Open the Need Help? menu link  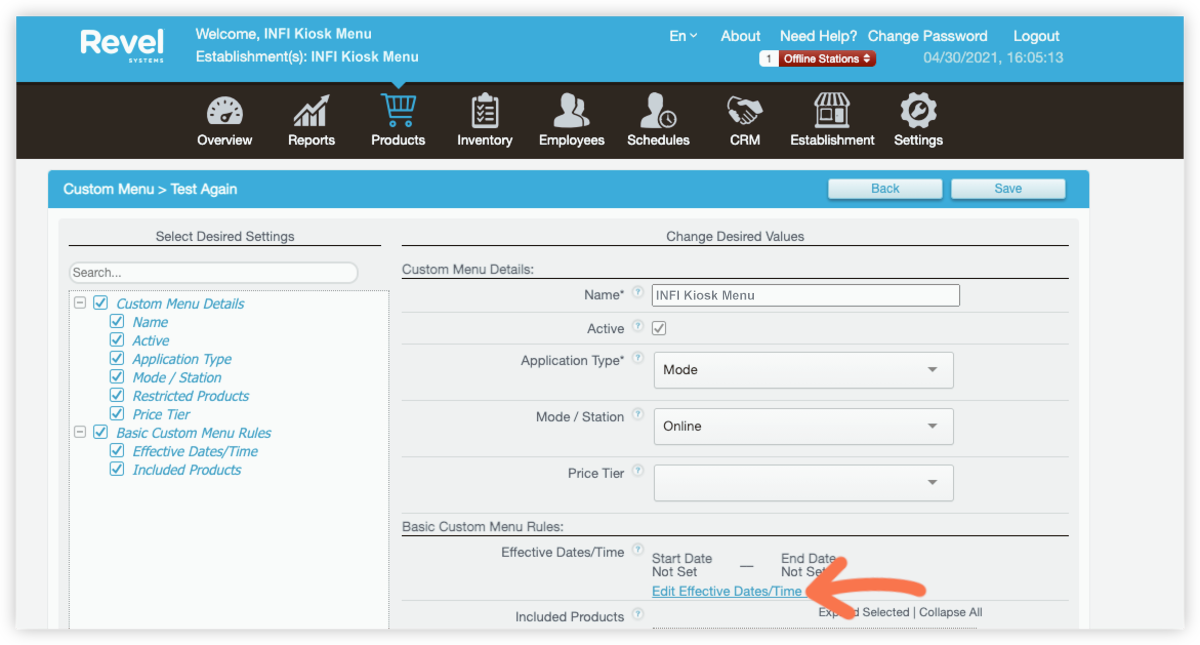[819, 36]
